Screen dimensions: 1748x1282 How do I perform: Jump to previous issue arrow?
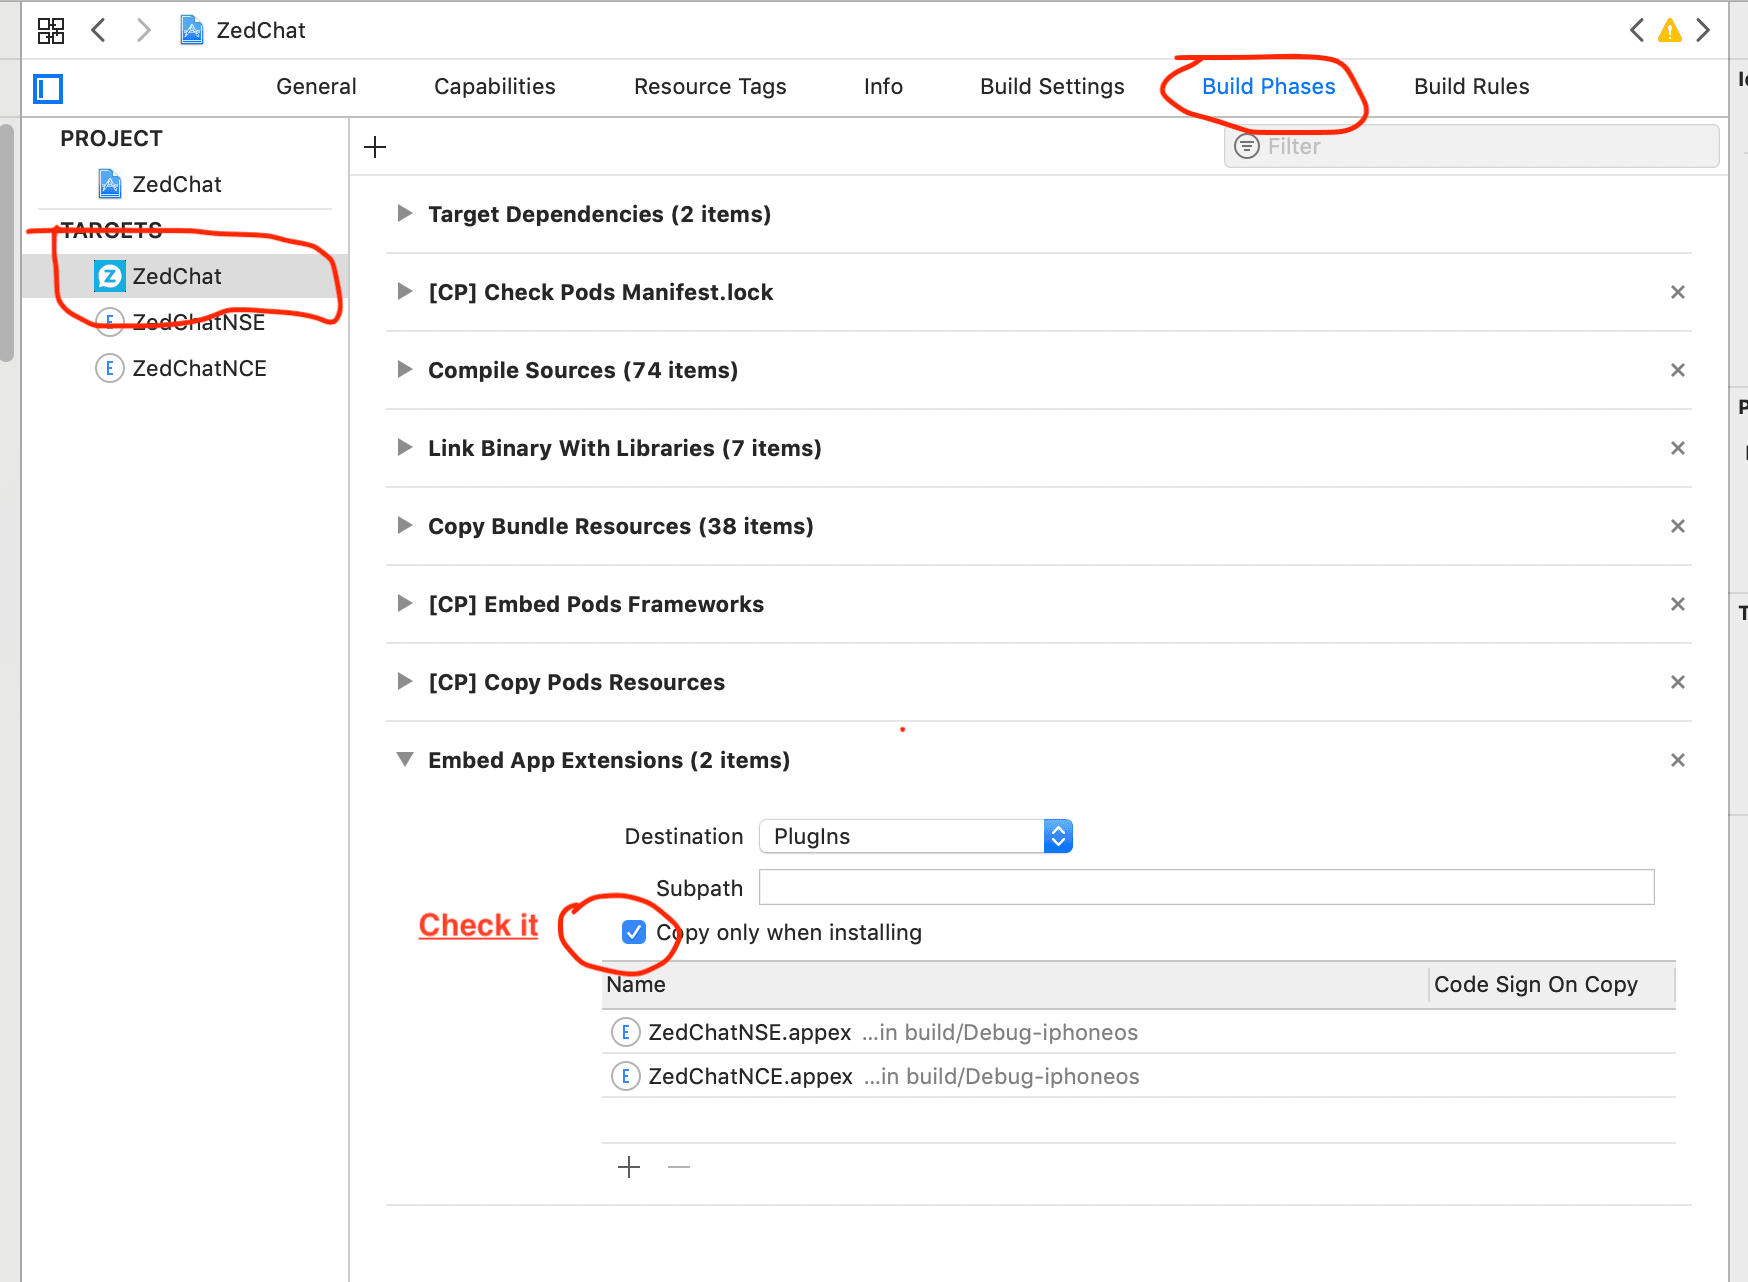tap(1636, 30)
